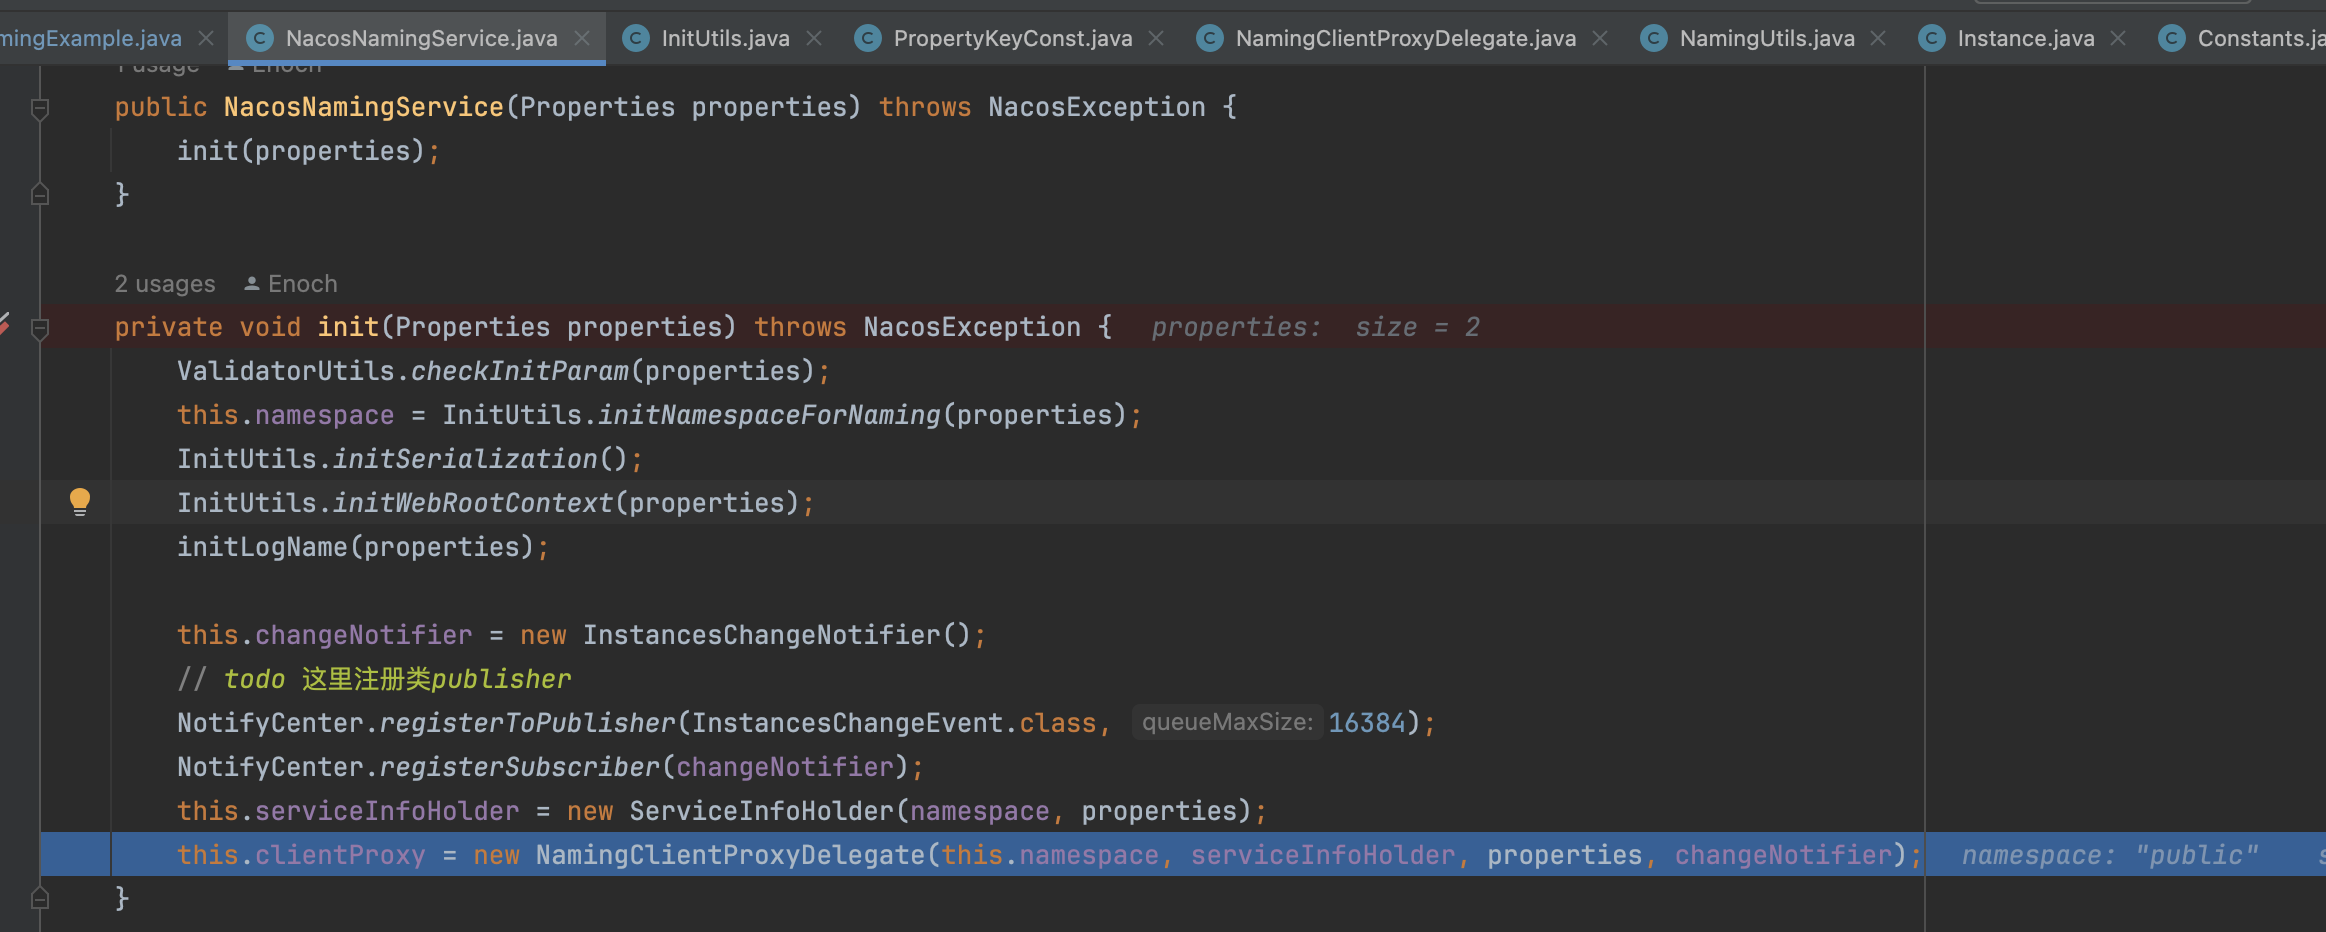Open the NamingClientProxyDelegate.java tab
Screen dimensions: 2326x932
pyautogui.click(x=1405, y=38)
